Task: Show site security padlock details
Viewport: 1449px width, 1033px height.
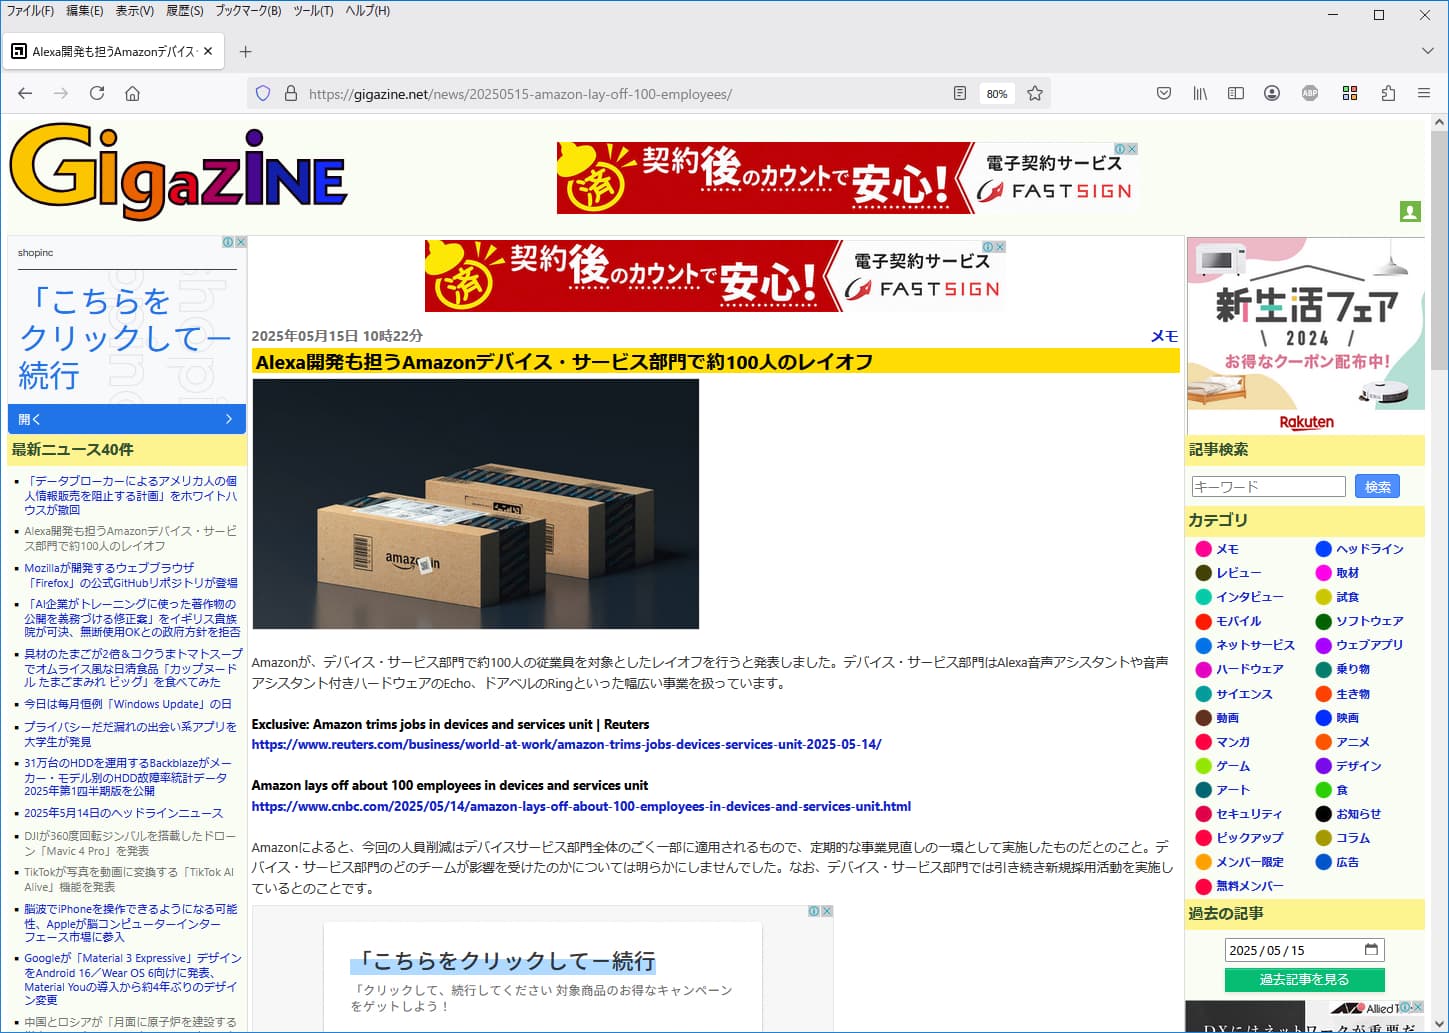Action: [x=291, y=93]
